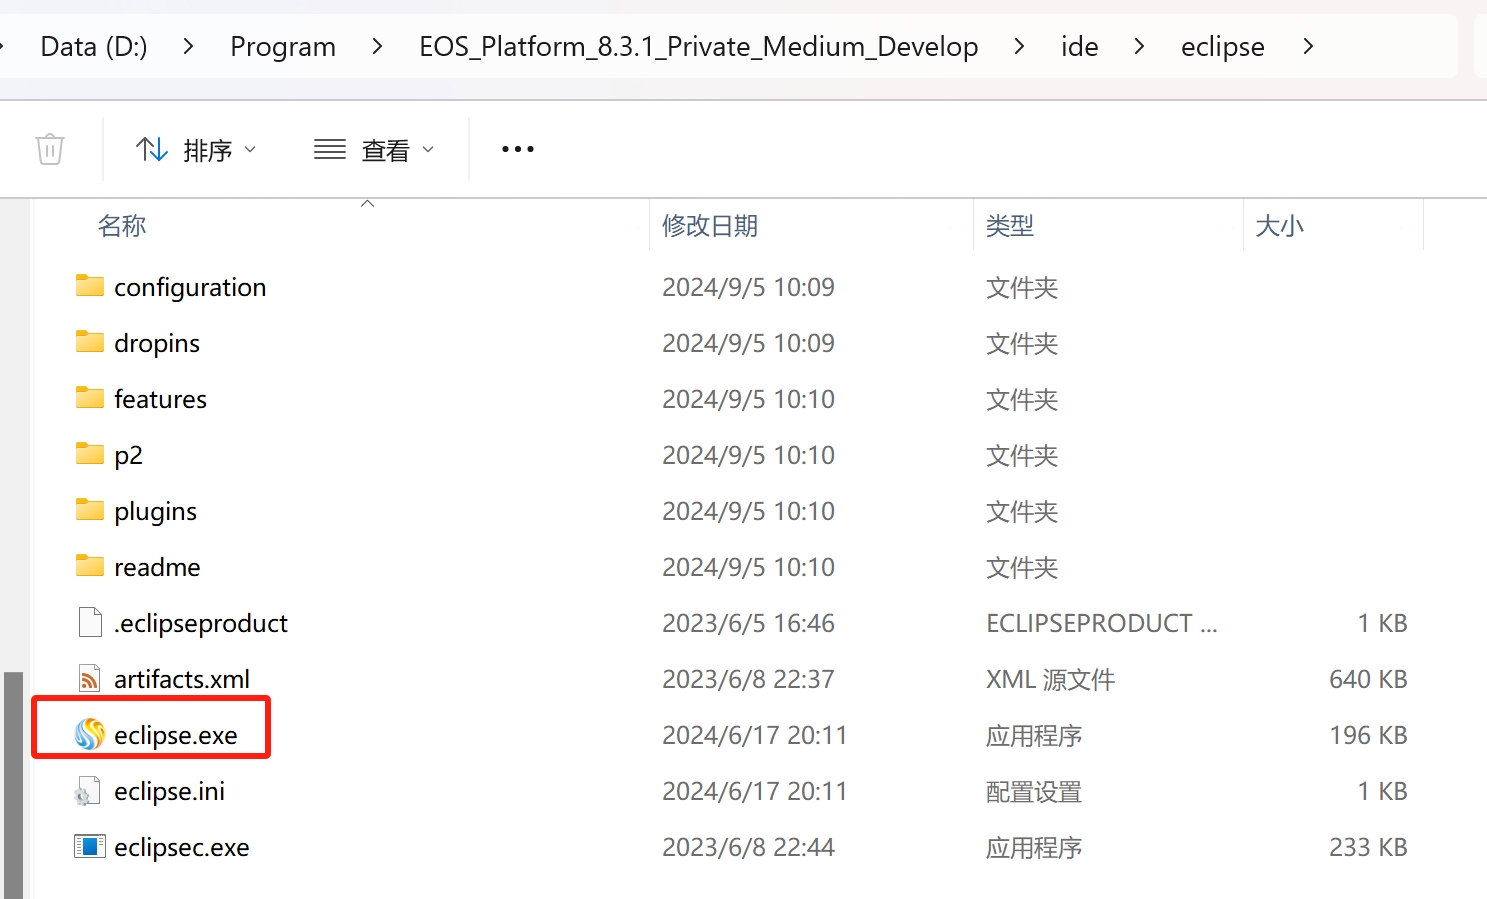1487x899 pixels.
Task: Click the artifacts.xml file icon
Action: coord(90,679)
